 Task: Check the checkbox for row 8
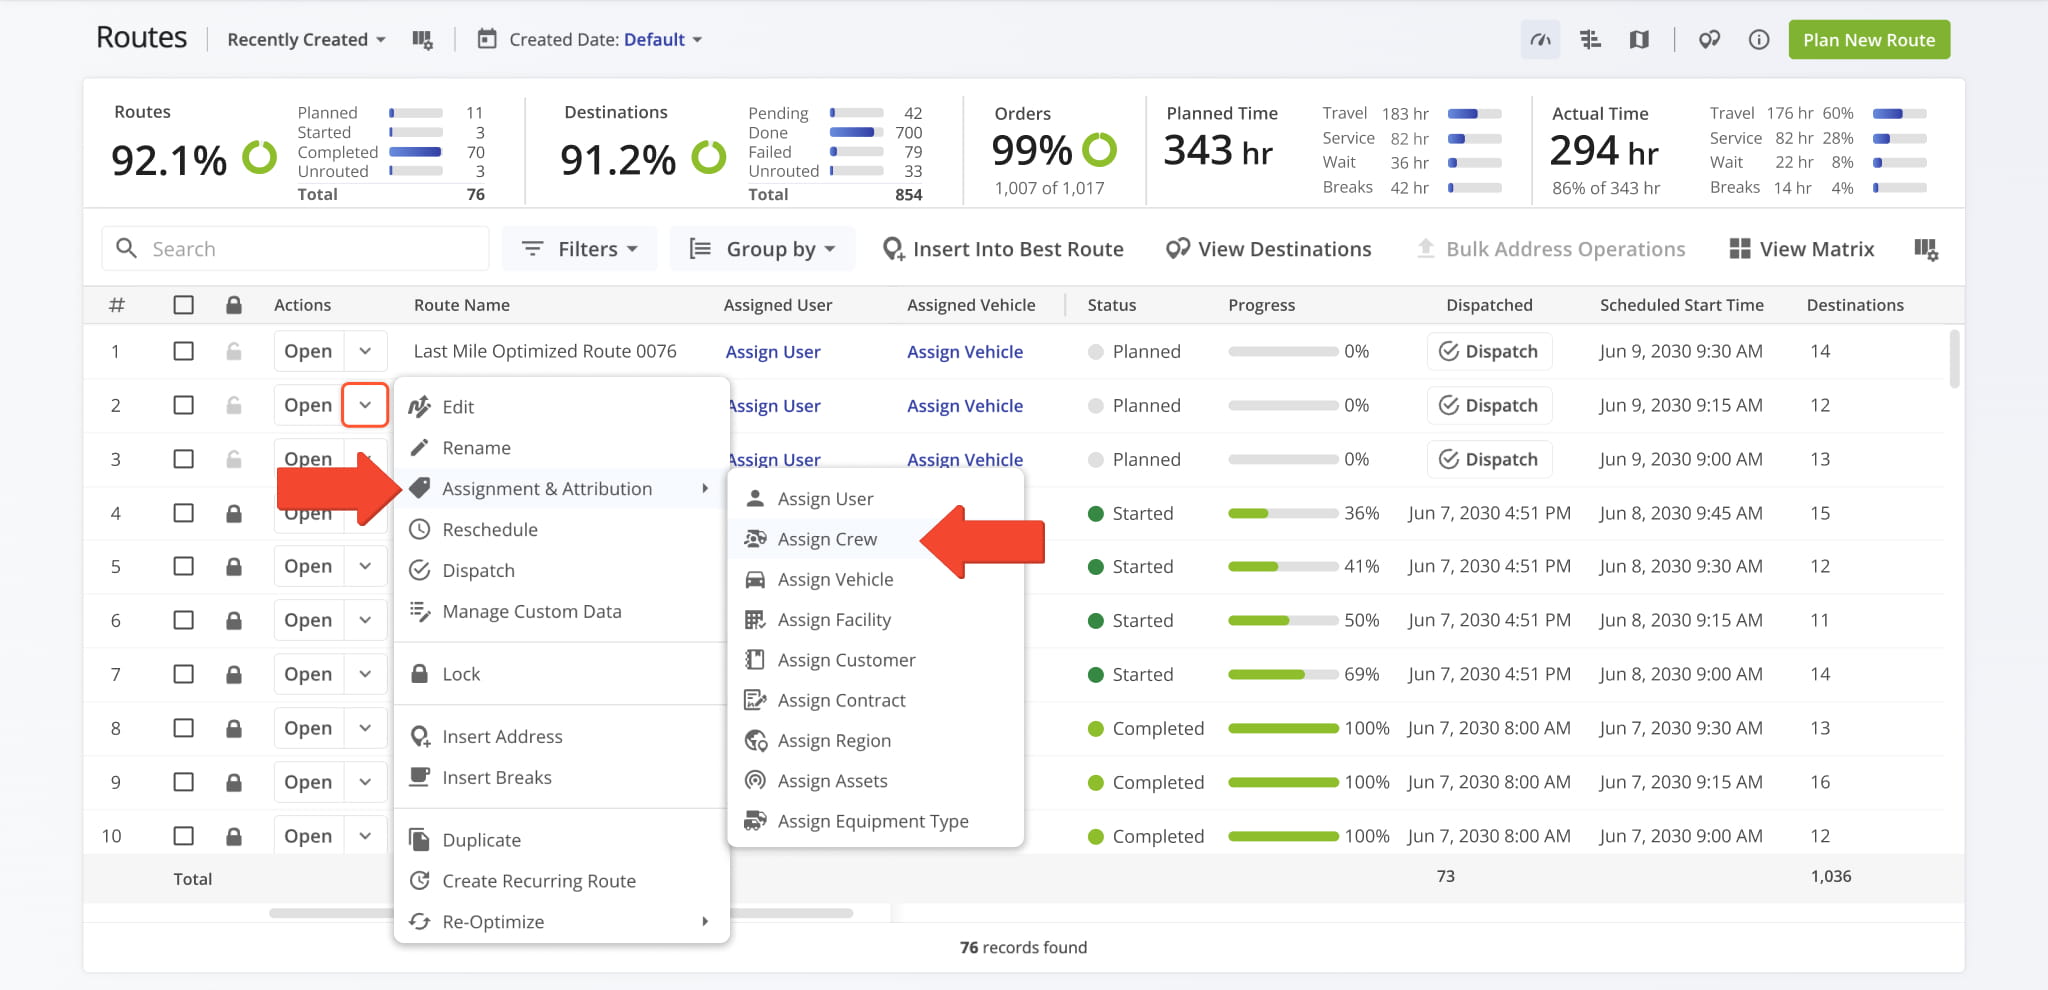pos(183,728)
